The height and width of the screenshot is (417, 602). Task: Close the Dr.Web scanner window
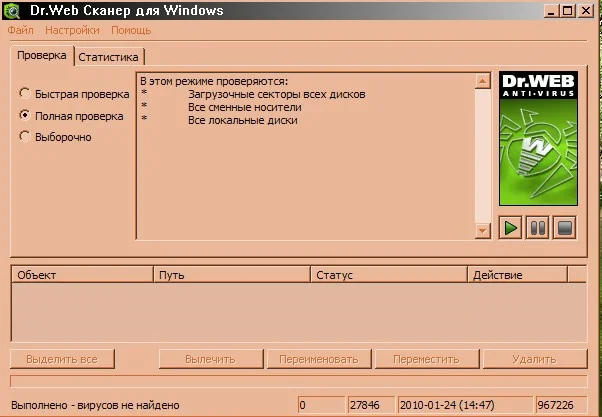pos(586,11)
